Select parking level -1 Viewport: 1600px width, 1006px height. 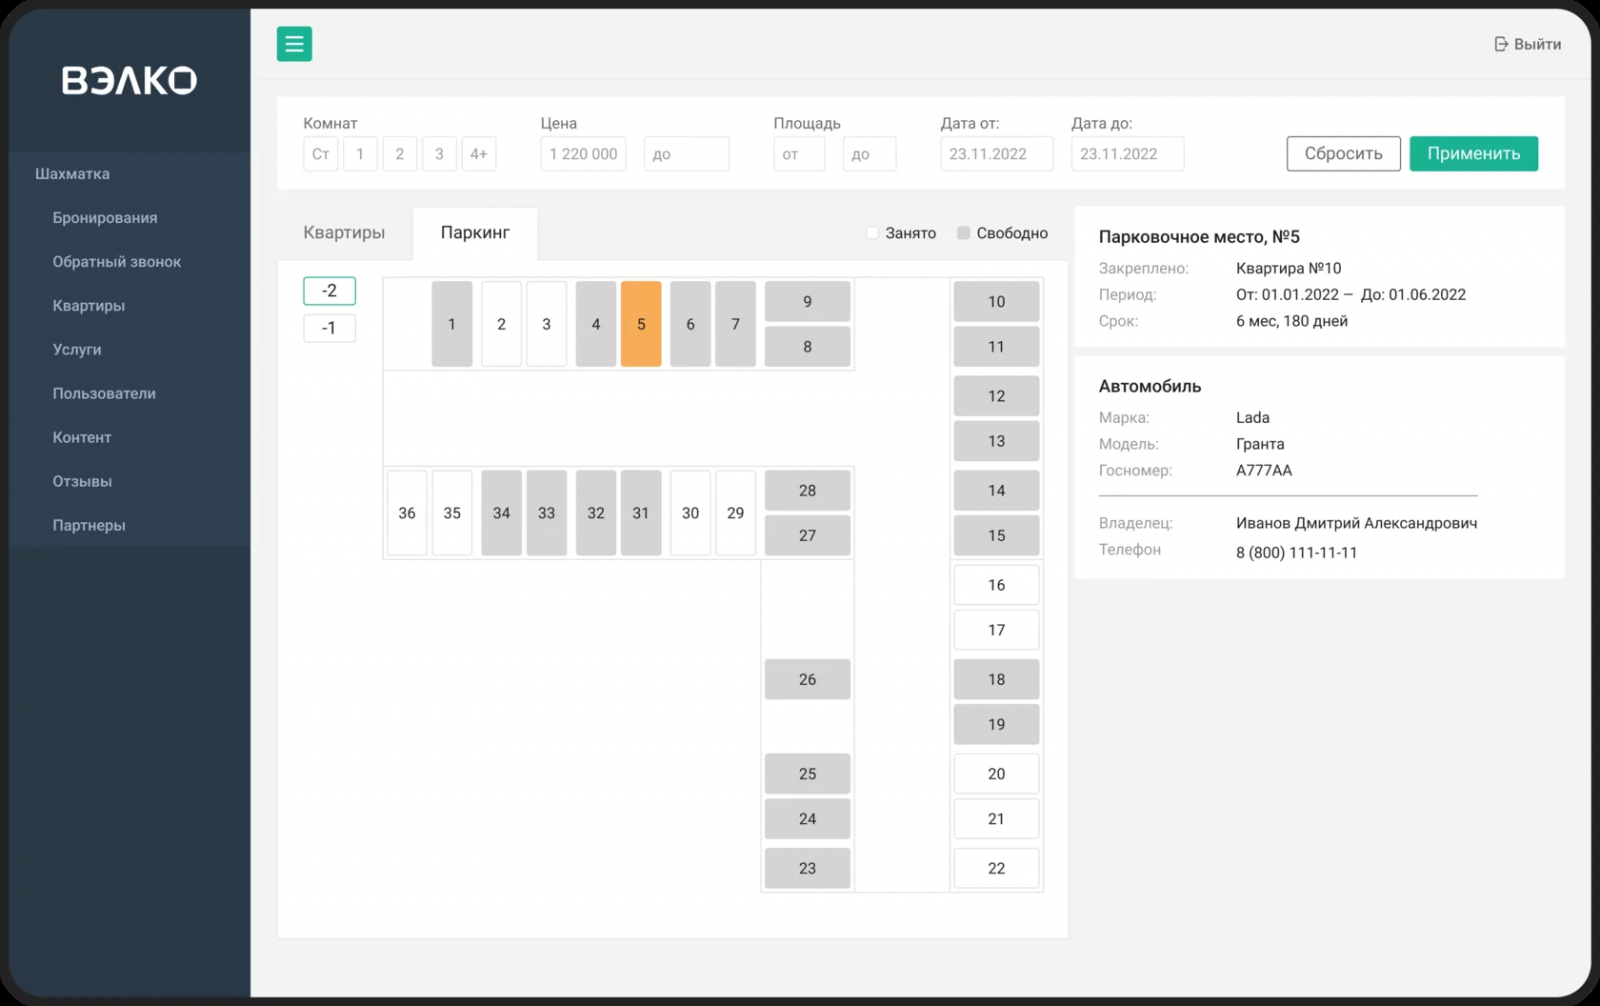[329, 328]
